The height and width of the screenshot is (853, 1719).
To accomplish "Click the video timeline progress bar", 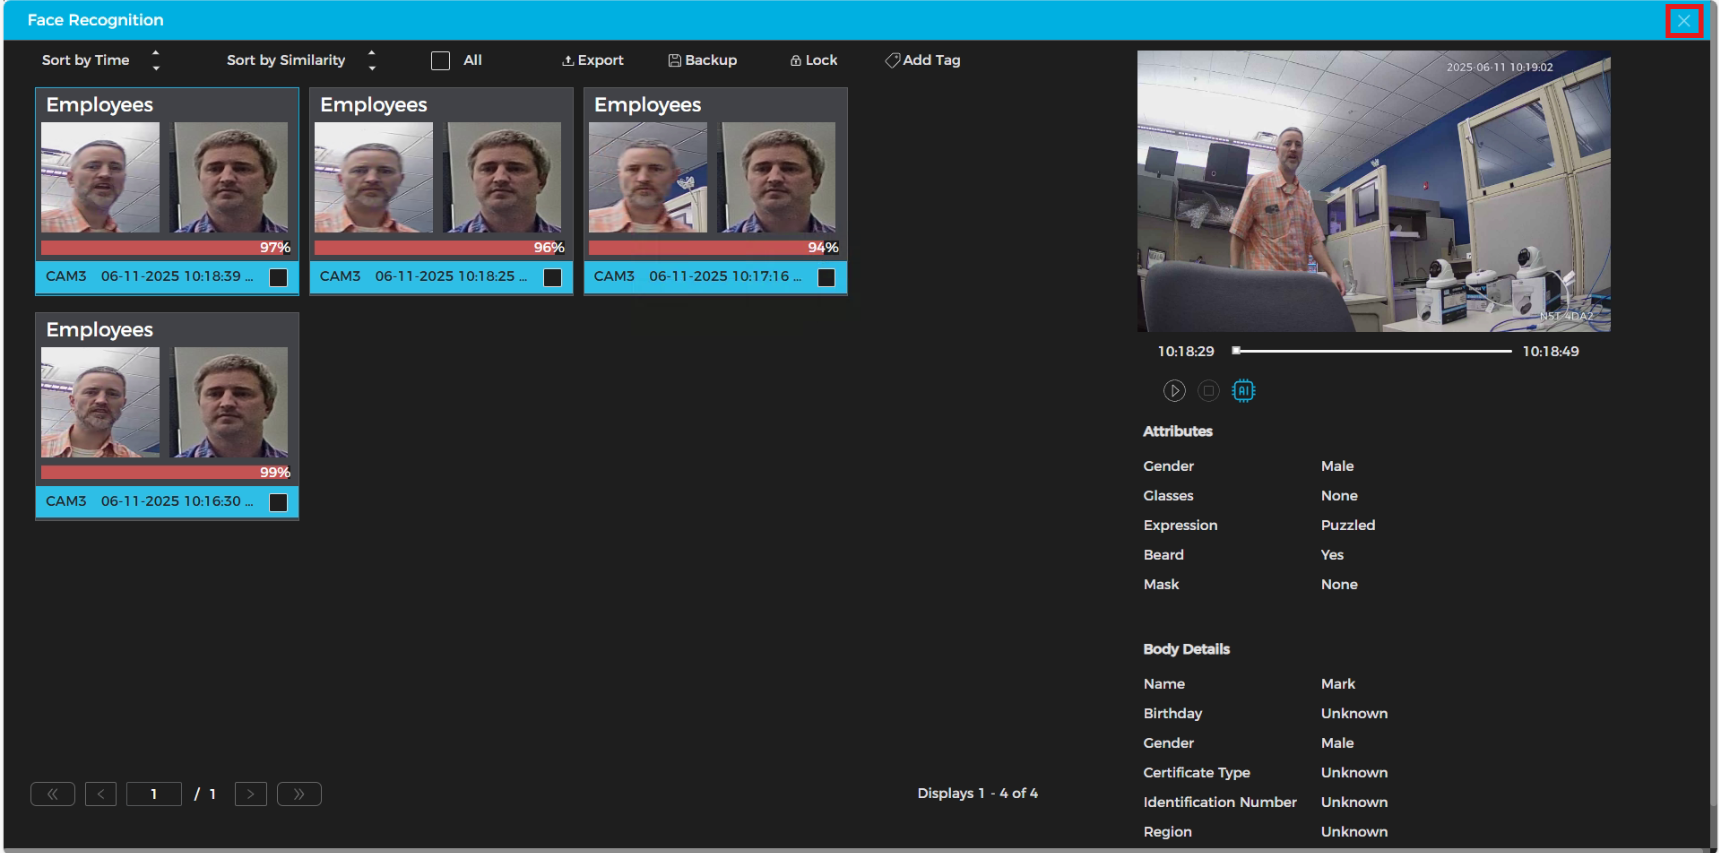I will (1372, 351).
